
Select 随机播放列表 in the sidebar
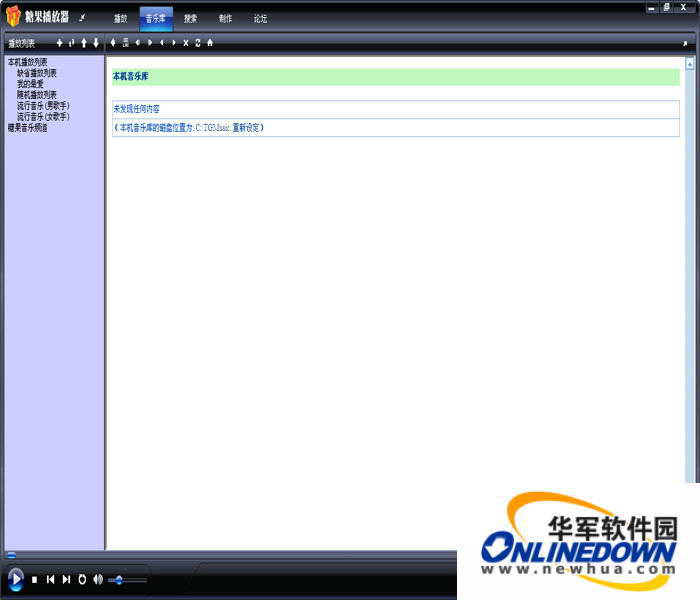[37, 94]
